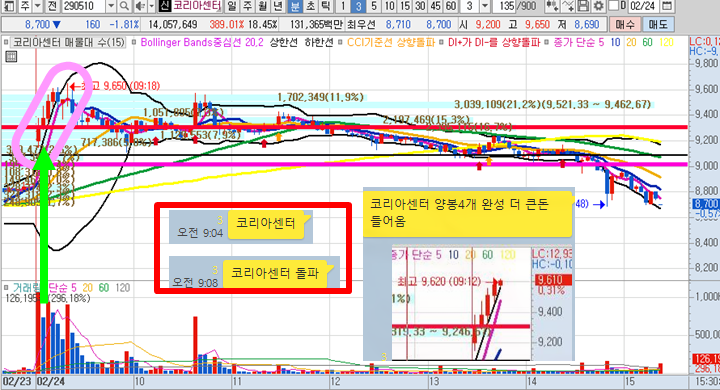Viewport: 720px width, 390px height.
Task: Click the date field showing 02/24
Action: pos(643,6)
